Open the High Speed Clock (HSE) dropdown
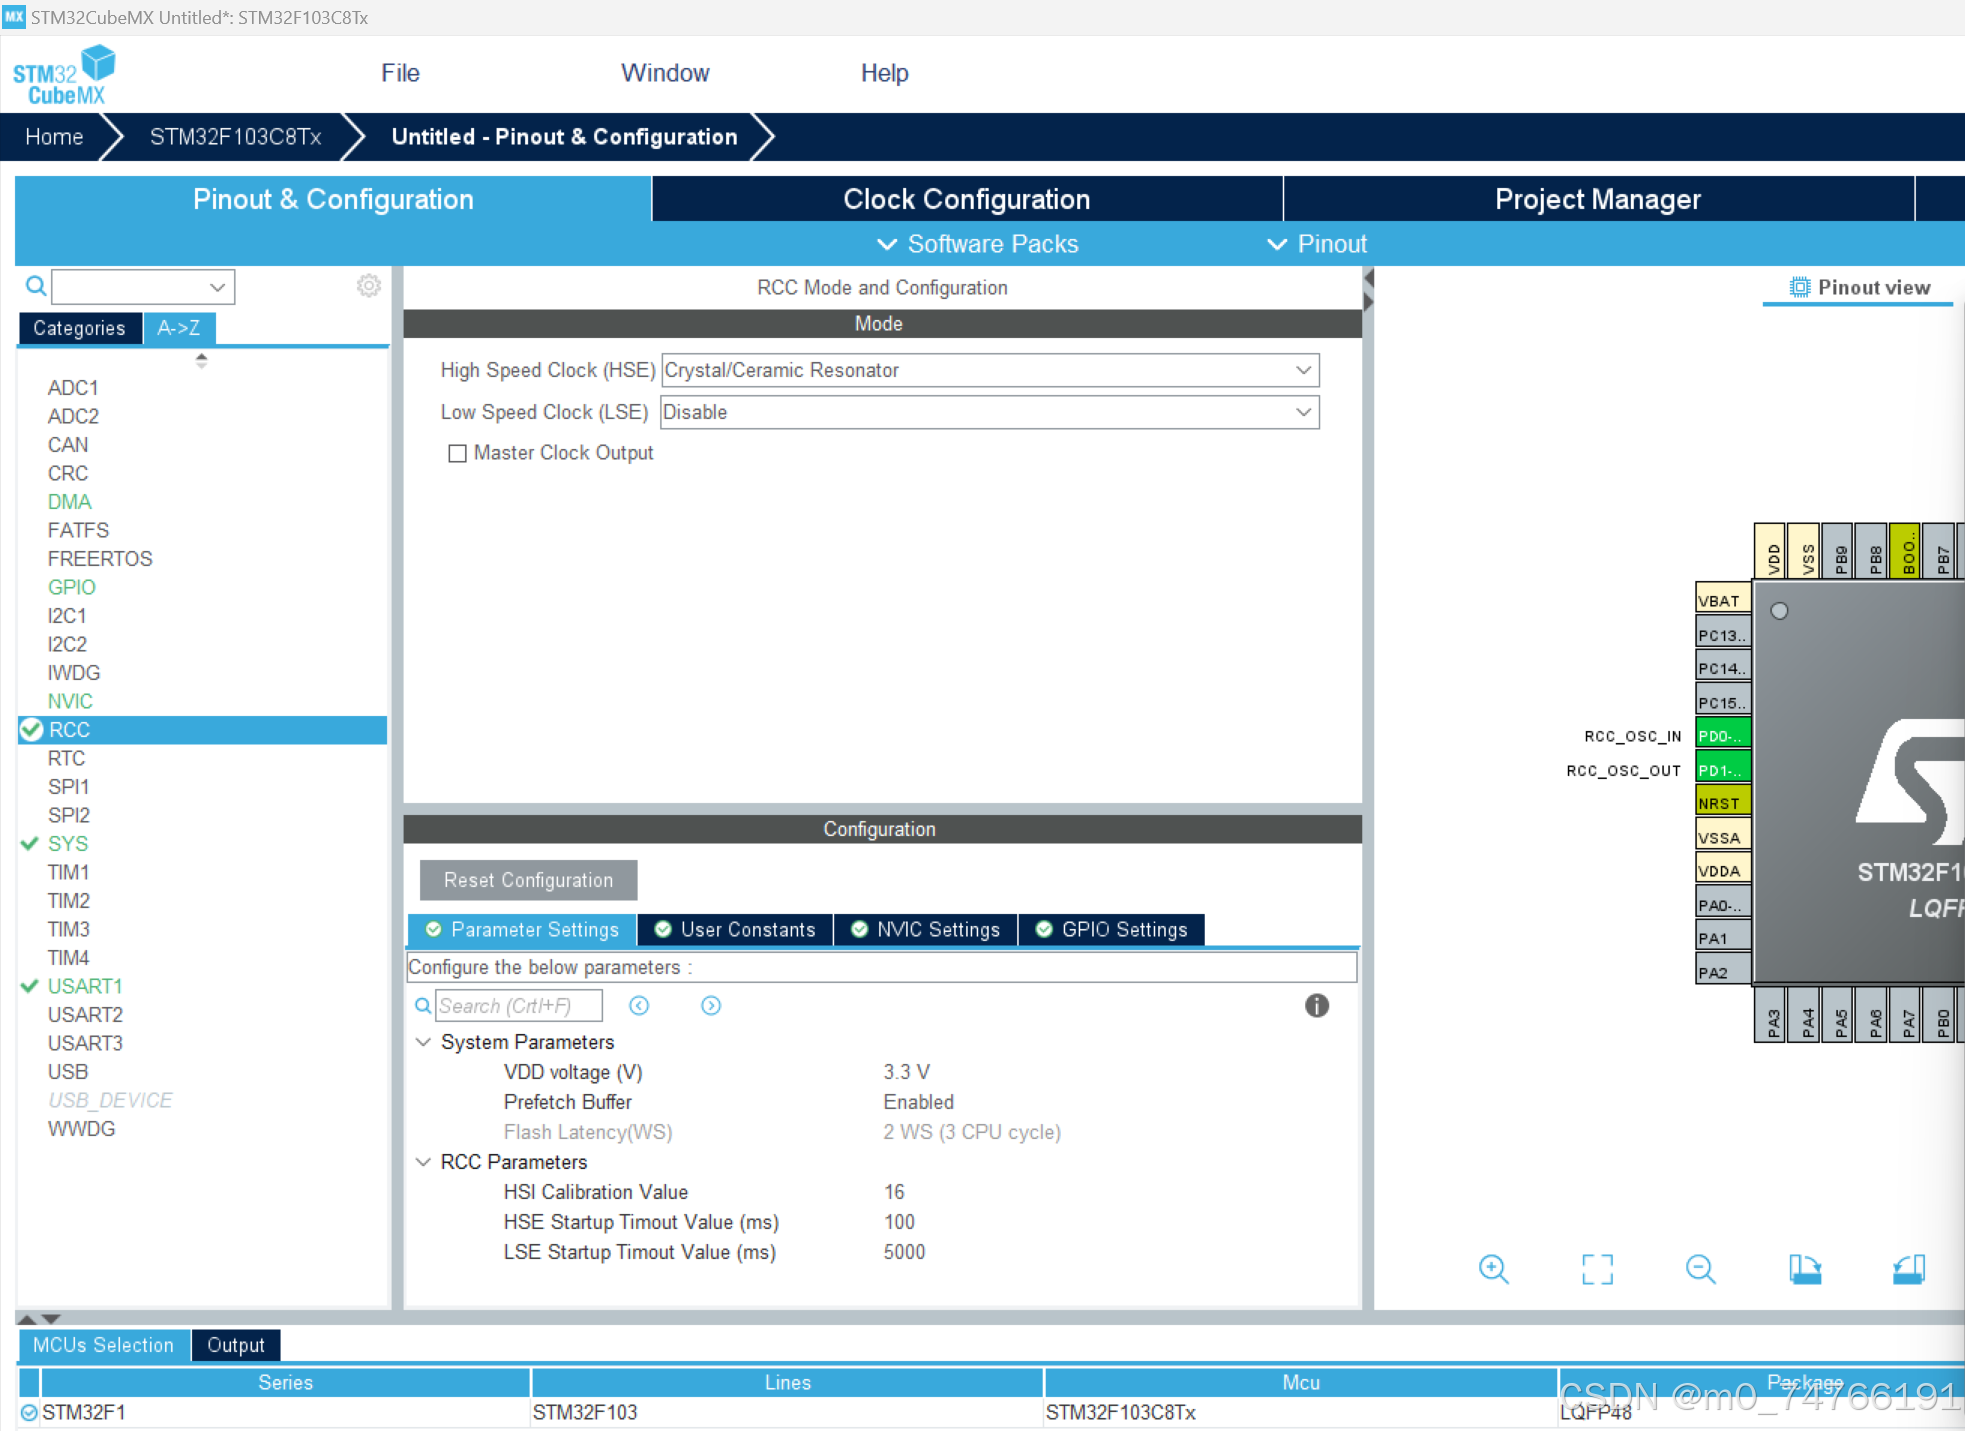 pos(1302,370)
